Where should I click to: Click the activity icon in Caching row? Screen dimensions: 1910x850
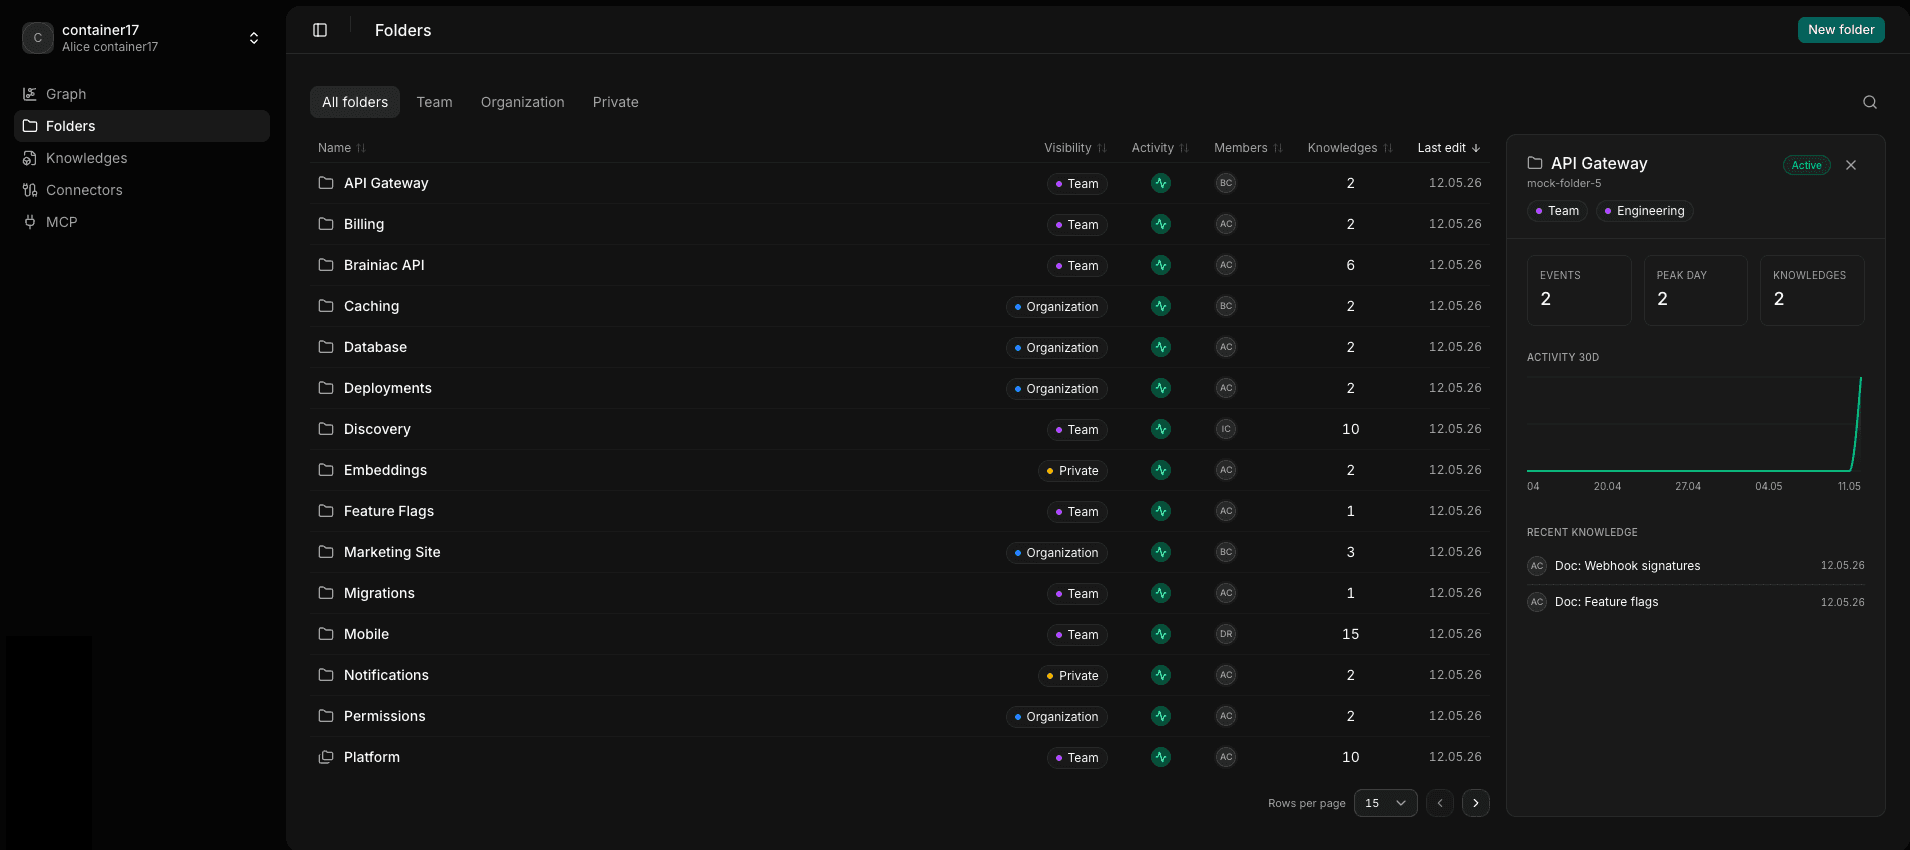click(1161, 306)
